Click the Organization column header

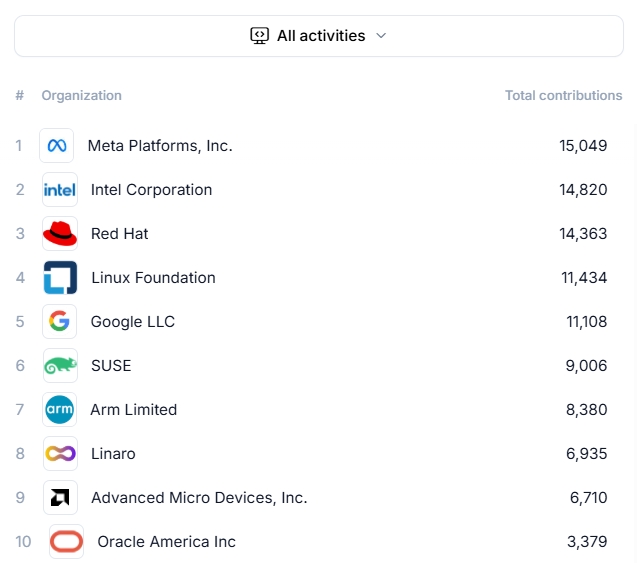(81, 96)
